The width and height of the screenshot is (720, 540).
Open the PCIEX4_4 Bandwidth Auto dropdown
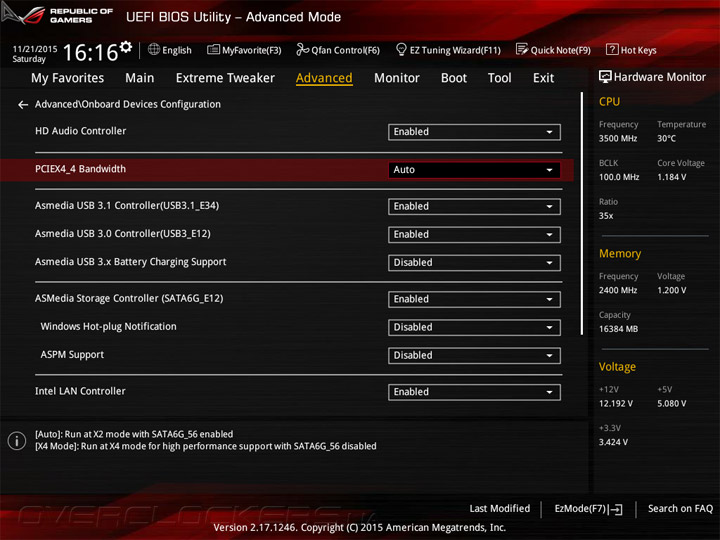coord(474,170)
